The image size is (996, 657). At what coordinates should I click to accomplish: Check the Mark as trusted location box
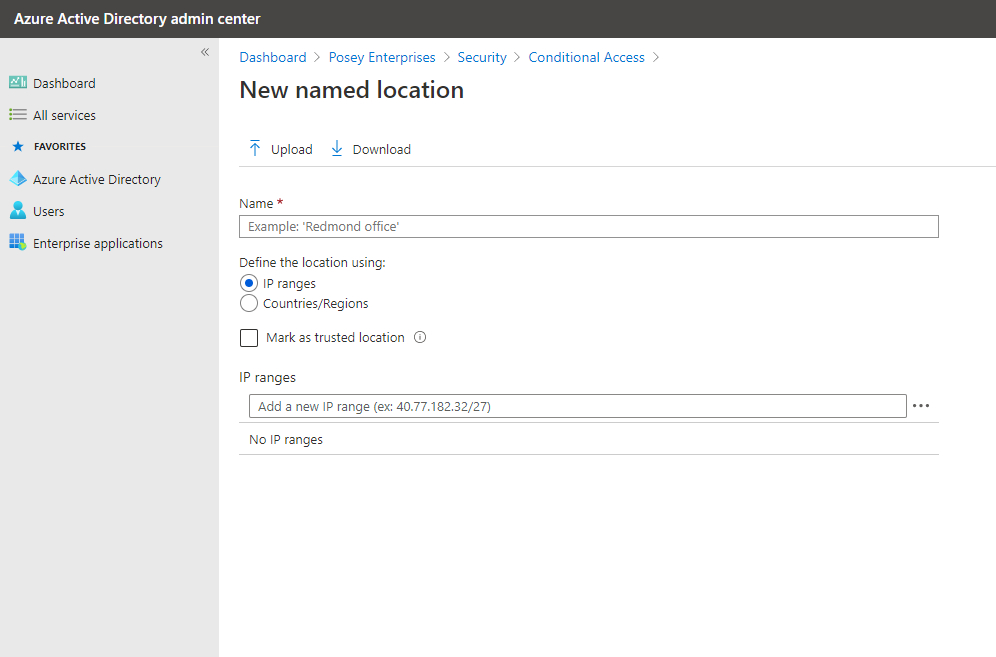click(249, 337)
